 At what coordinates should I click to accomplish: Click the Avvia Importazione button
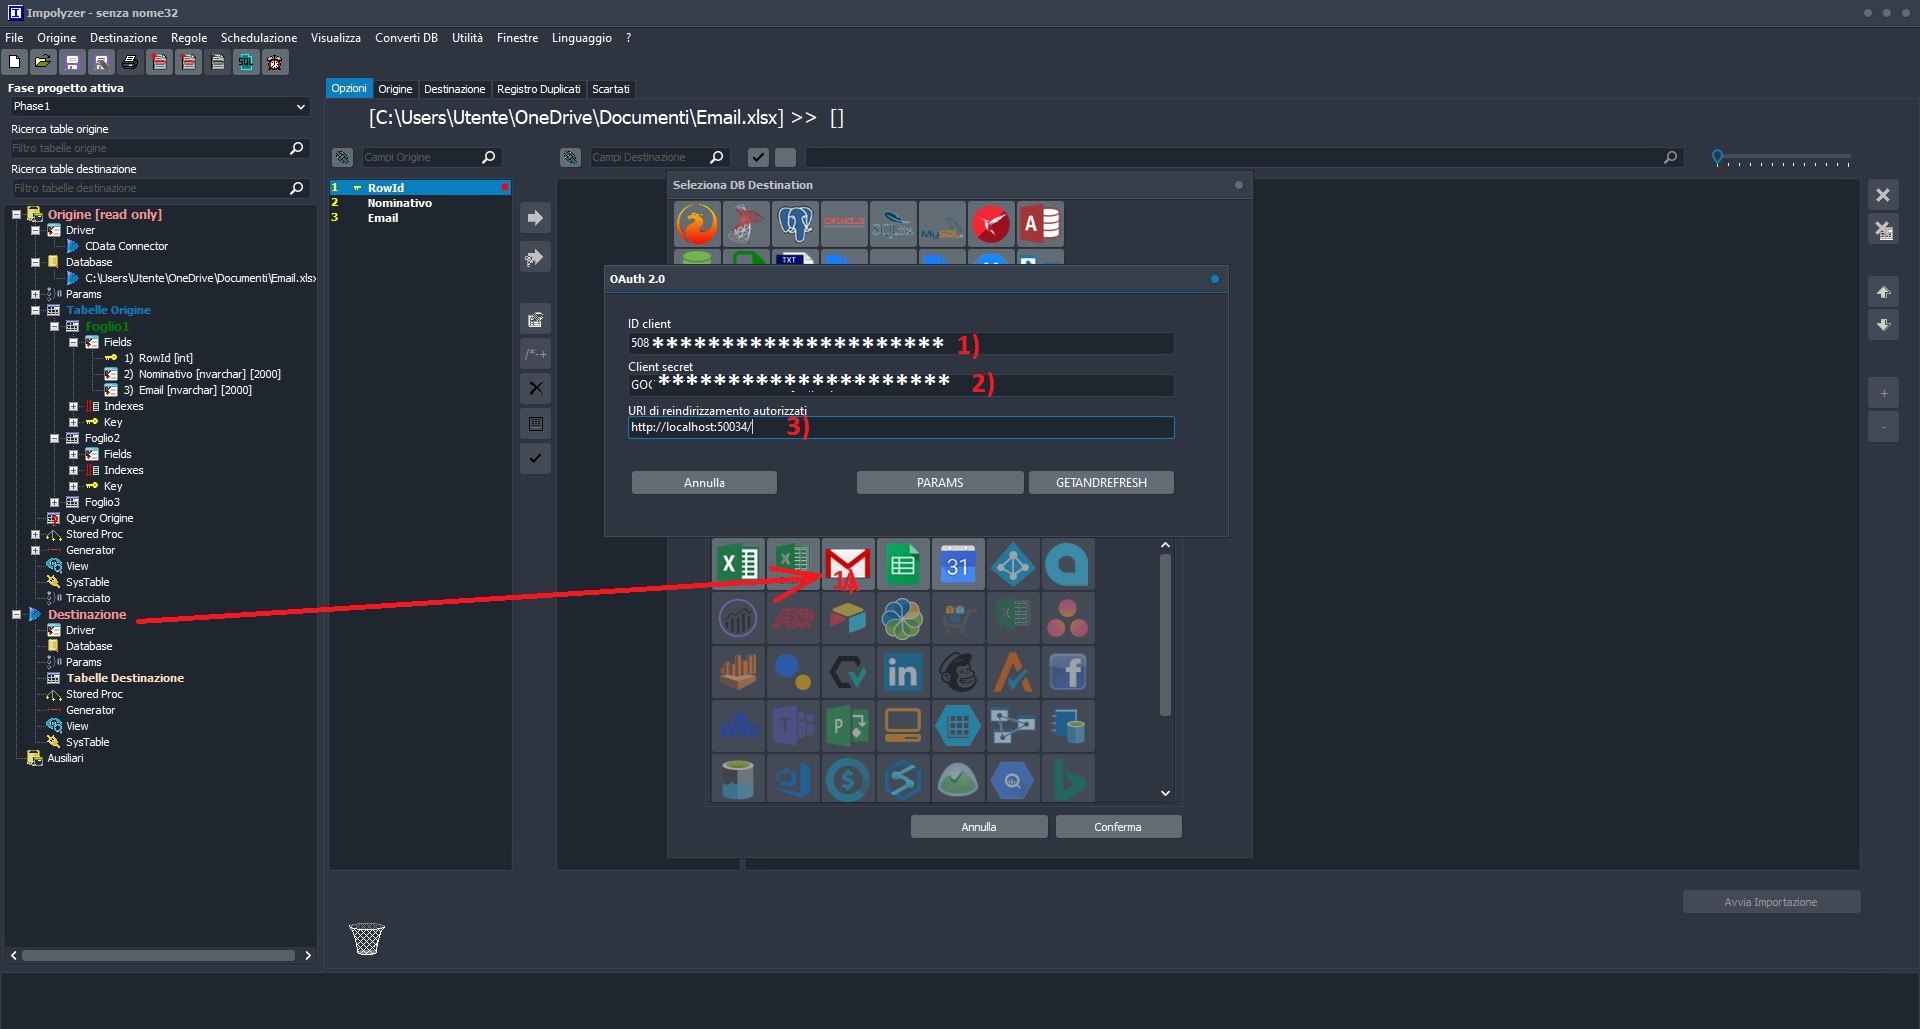(x=1771, y=902)
